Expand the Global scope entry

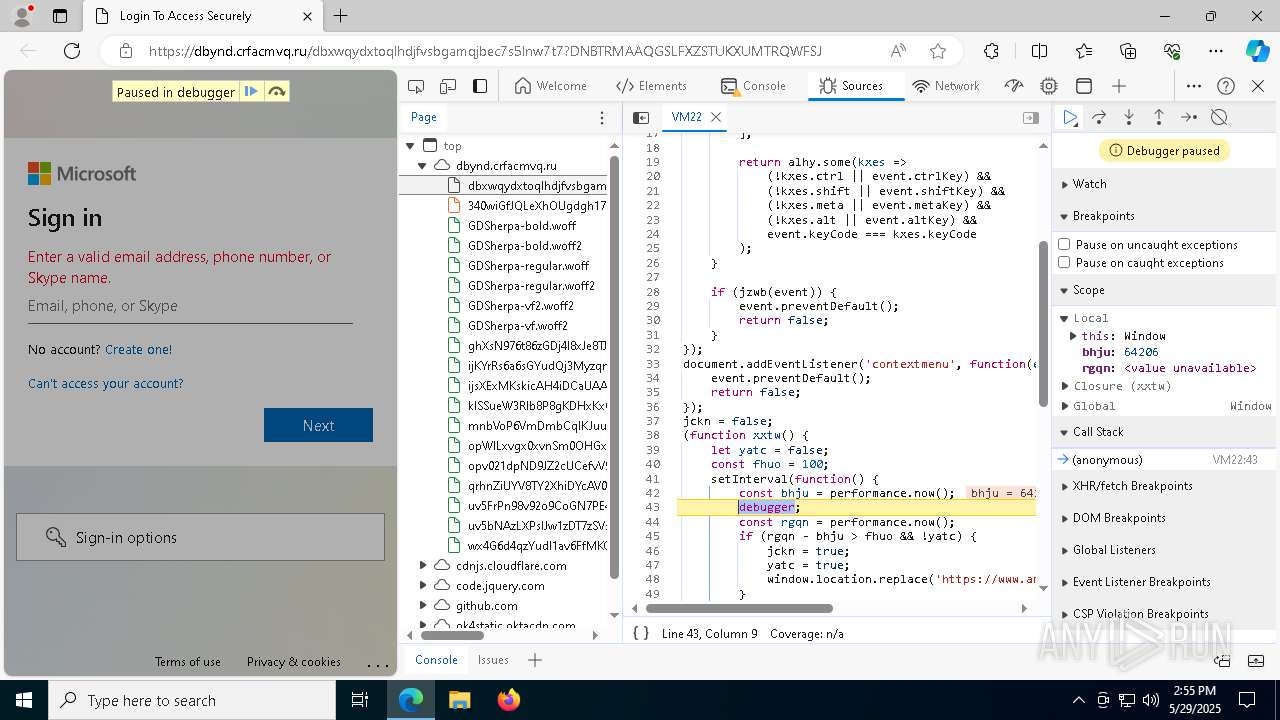click(1065, 406)
